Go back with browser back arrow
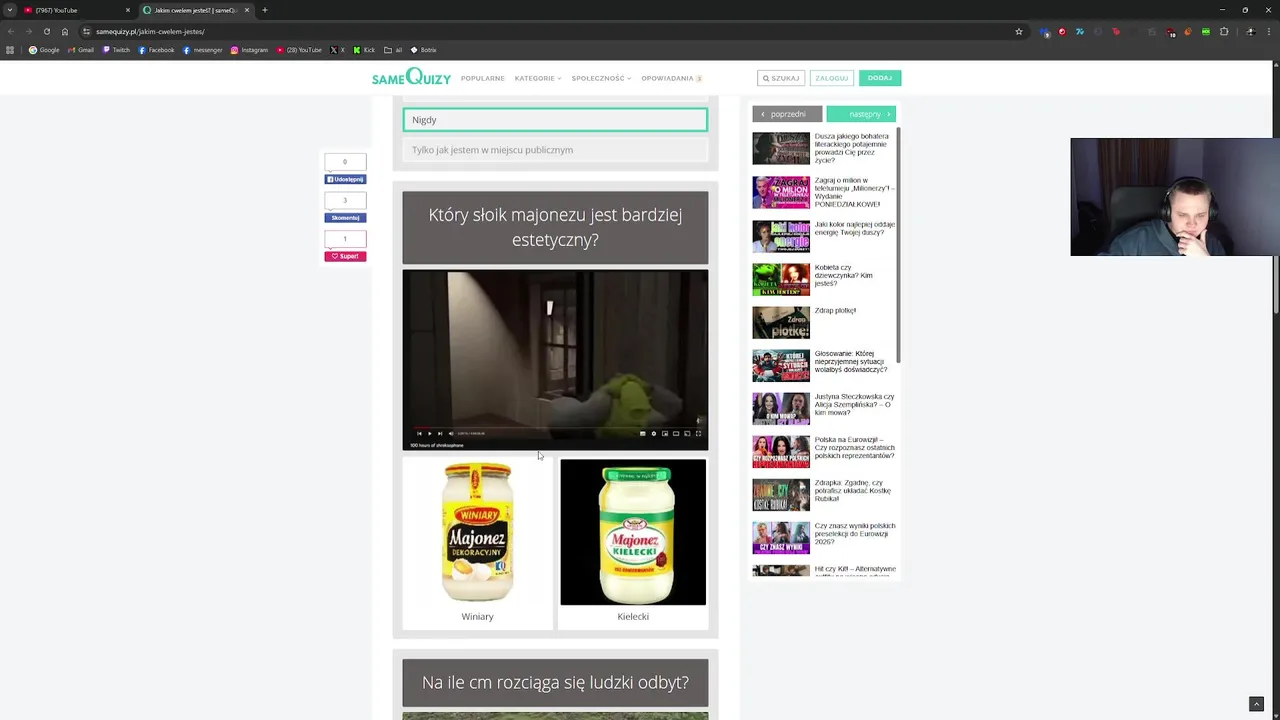 click(x=10, y=31)
